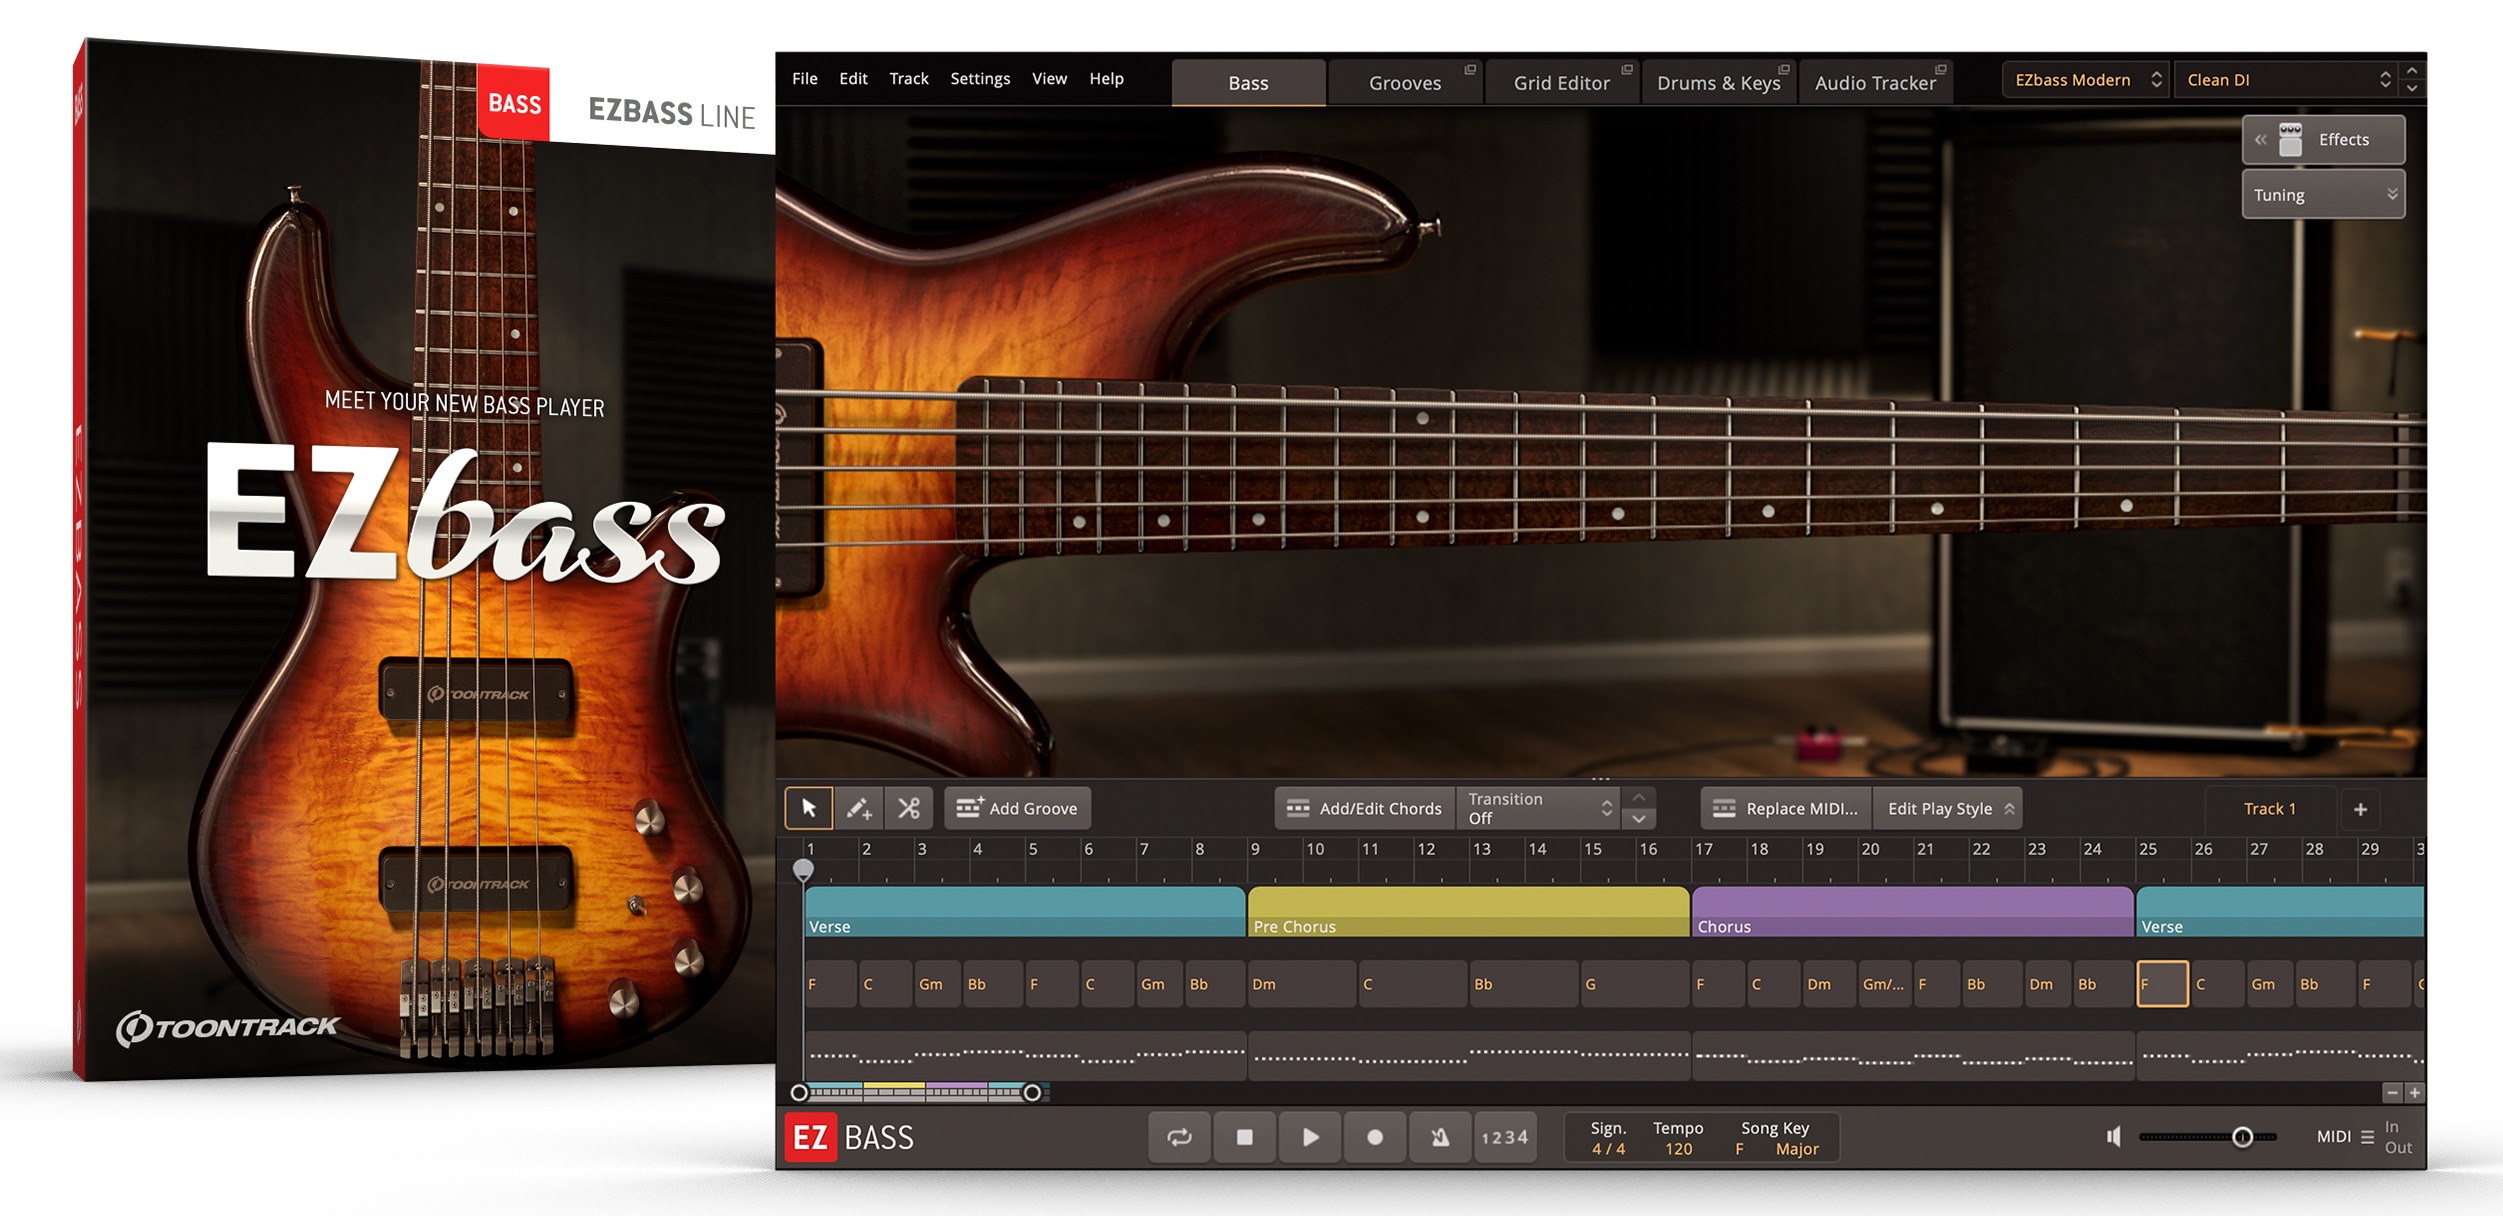Screen dimensions: 2503x1216
Task: Select the arrow pointer tool
Action: click(809, 808)
